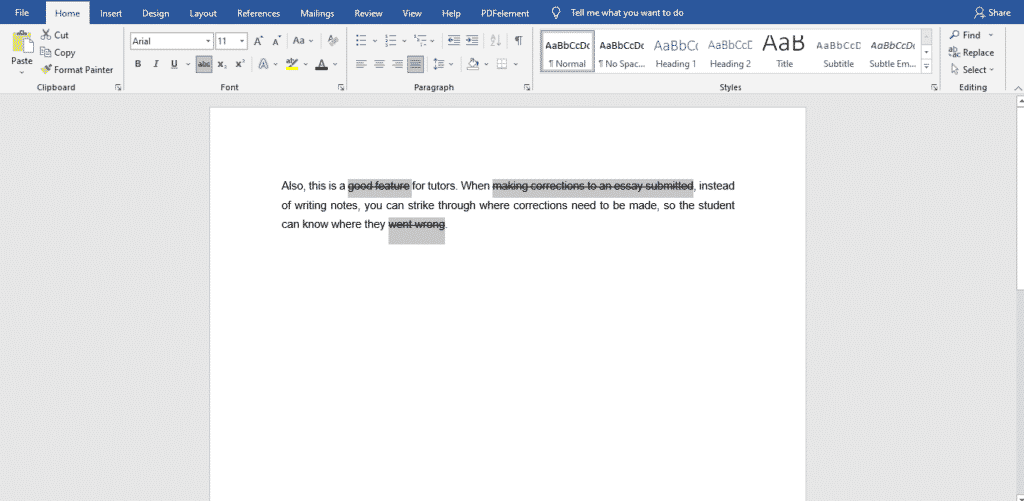Click the Share button
The width and height of the screenshot is (1024, 501).
(x=992, y=13)
